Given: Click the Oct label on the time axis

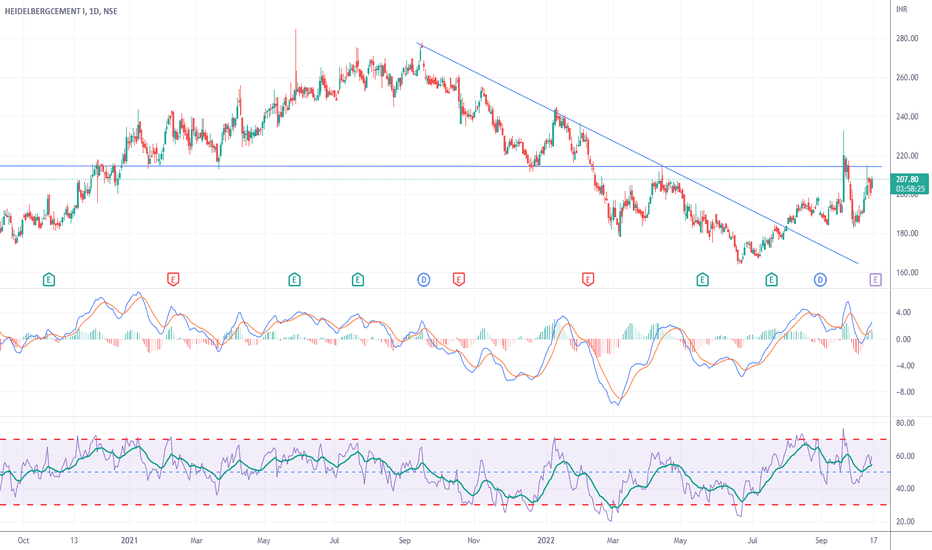Looking at the screenshot, I should click(x=23, y=540).
